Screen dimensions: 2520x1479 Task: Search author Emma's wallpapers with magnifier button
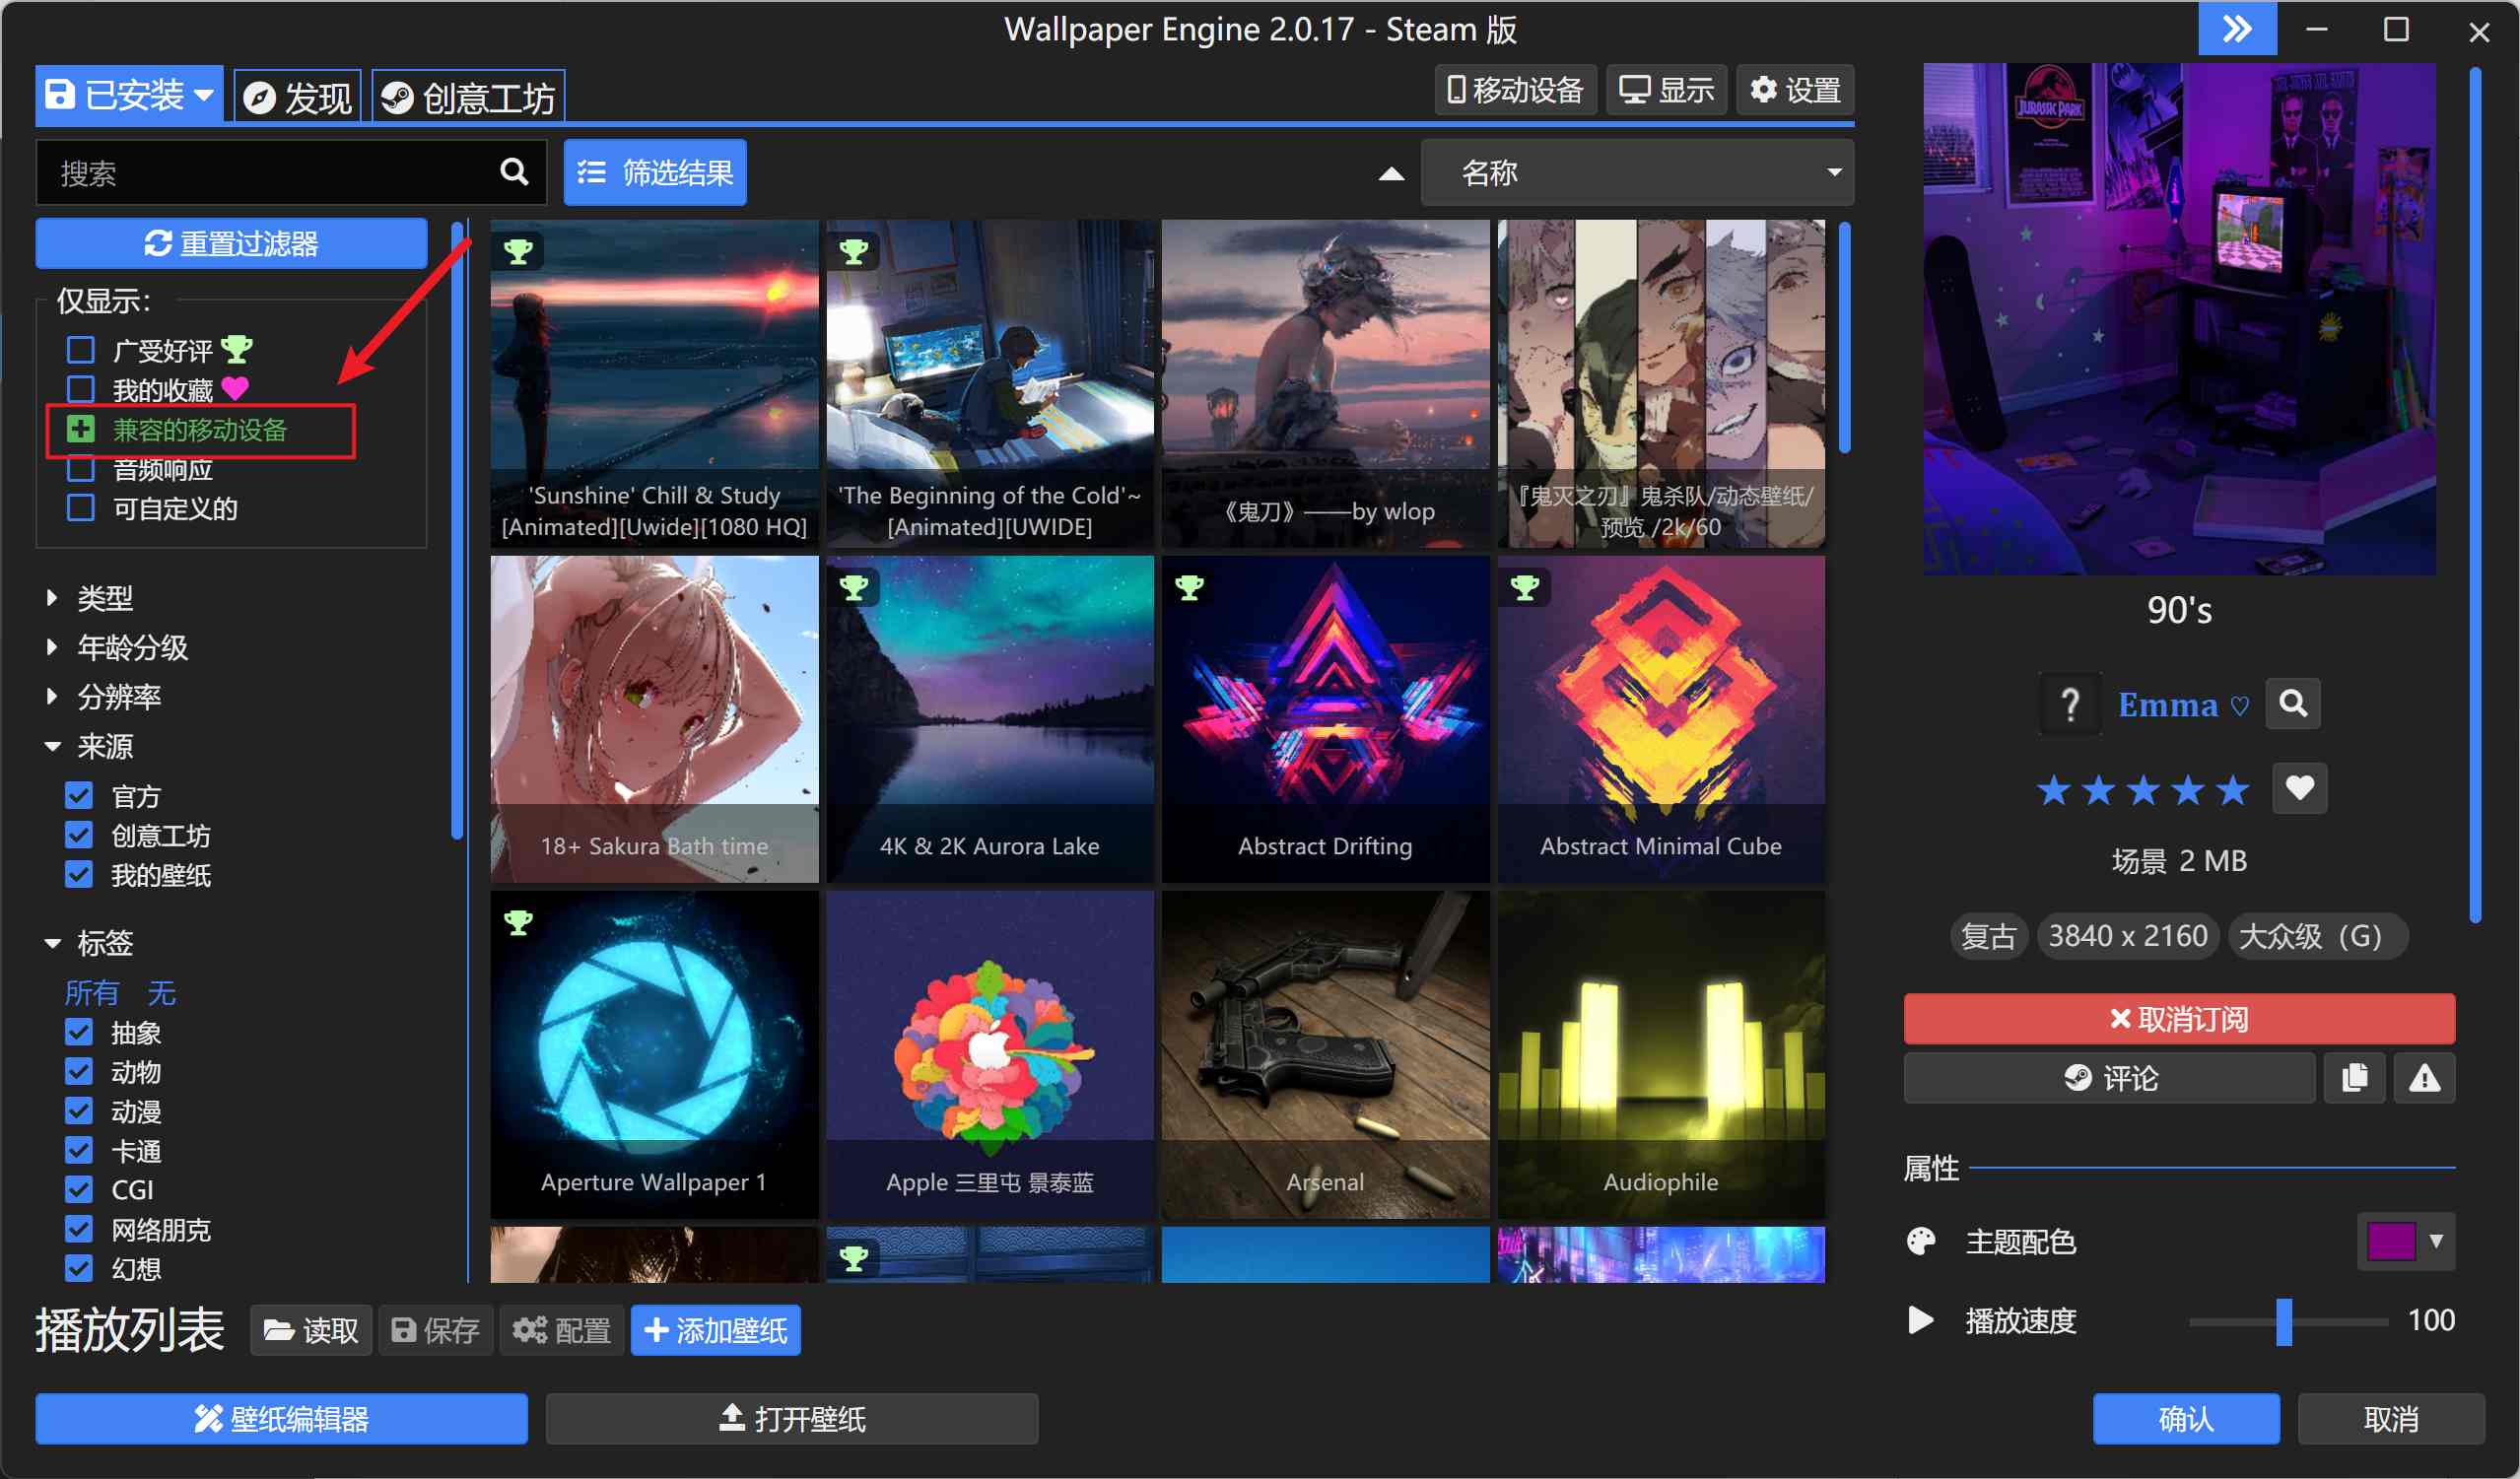(x=2293, y=704)
